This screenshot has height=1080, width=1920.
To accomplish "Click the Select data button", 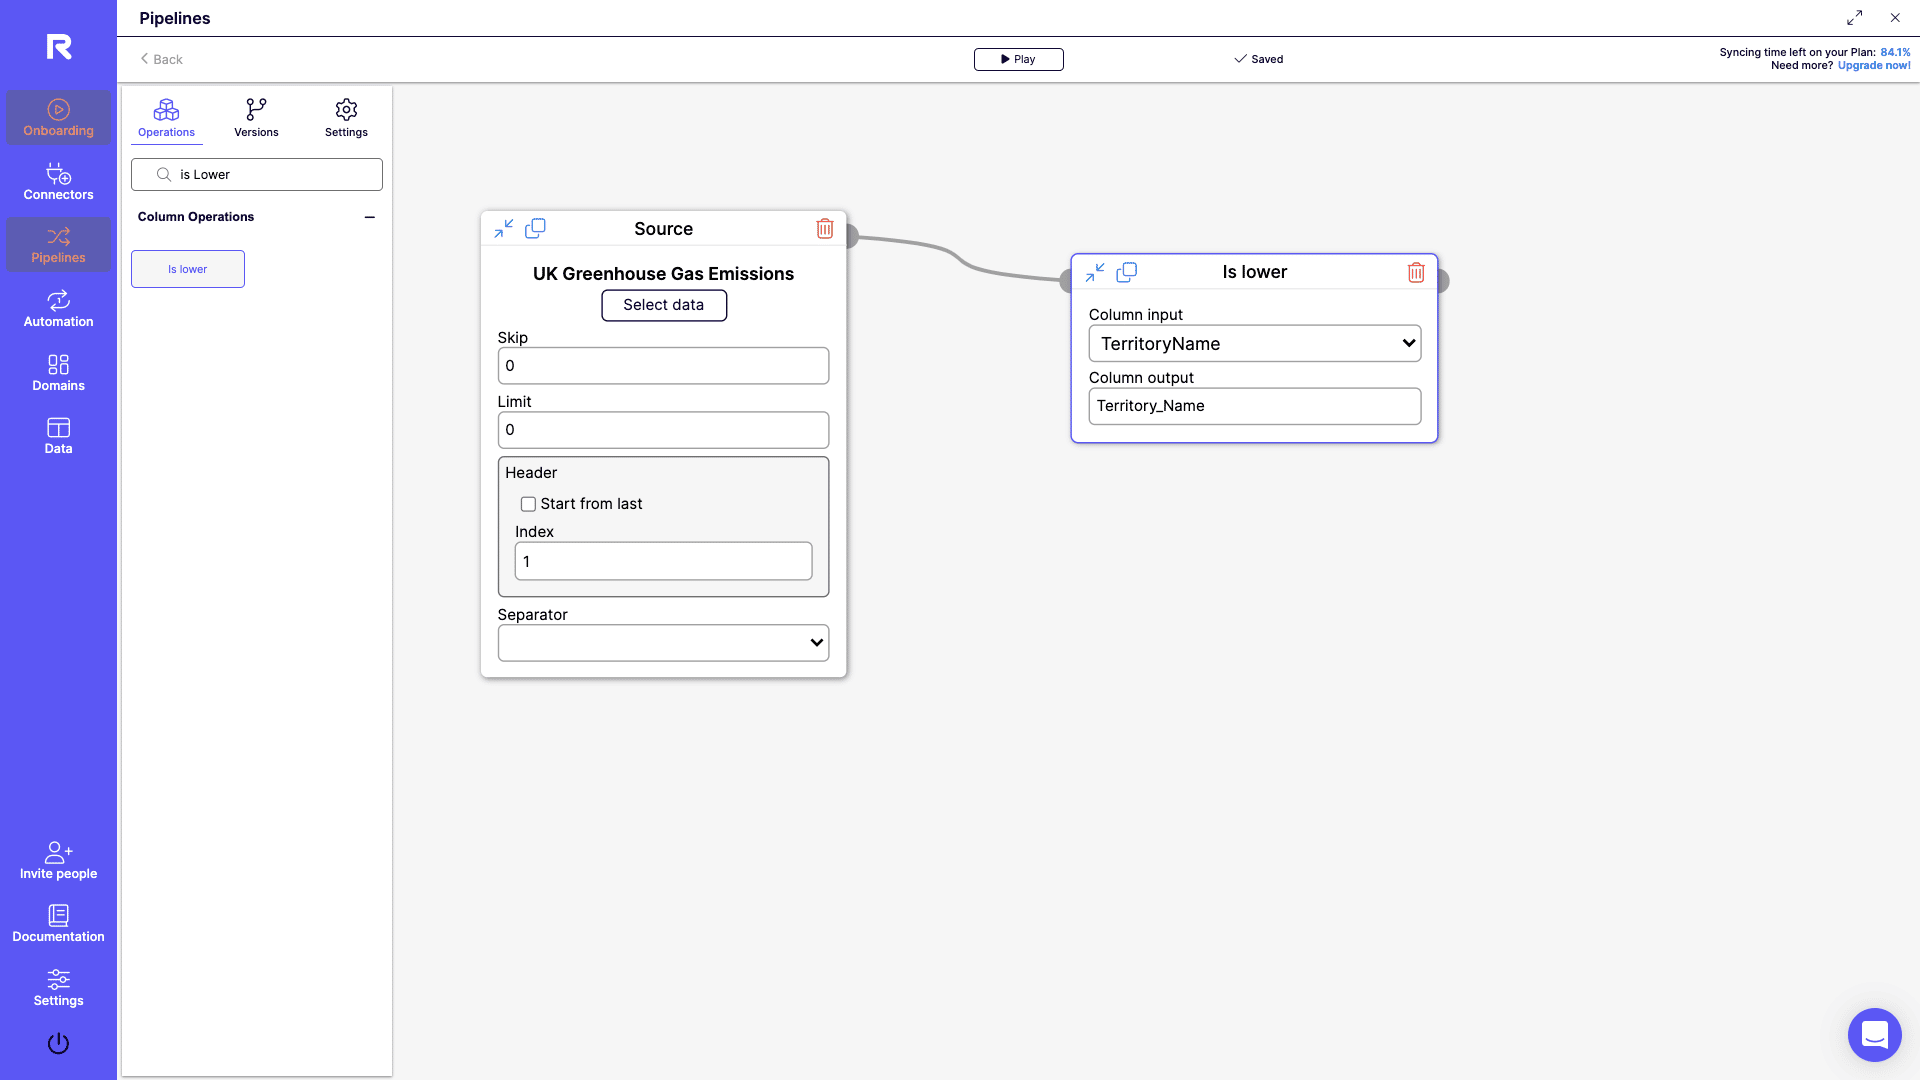I will pos(663,305).
